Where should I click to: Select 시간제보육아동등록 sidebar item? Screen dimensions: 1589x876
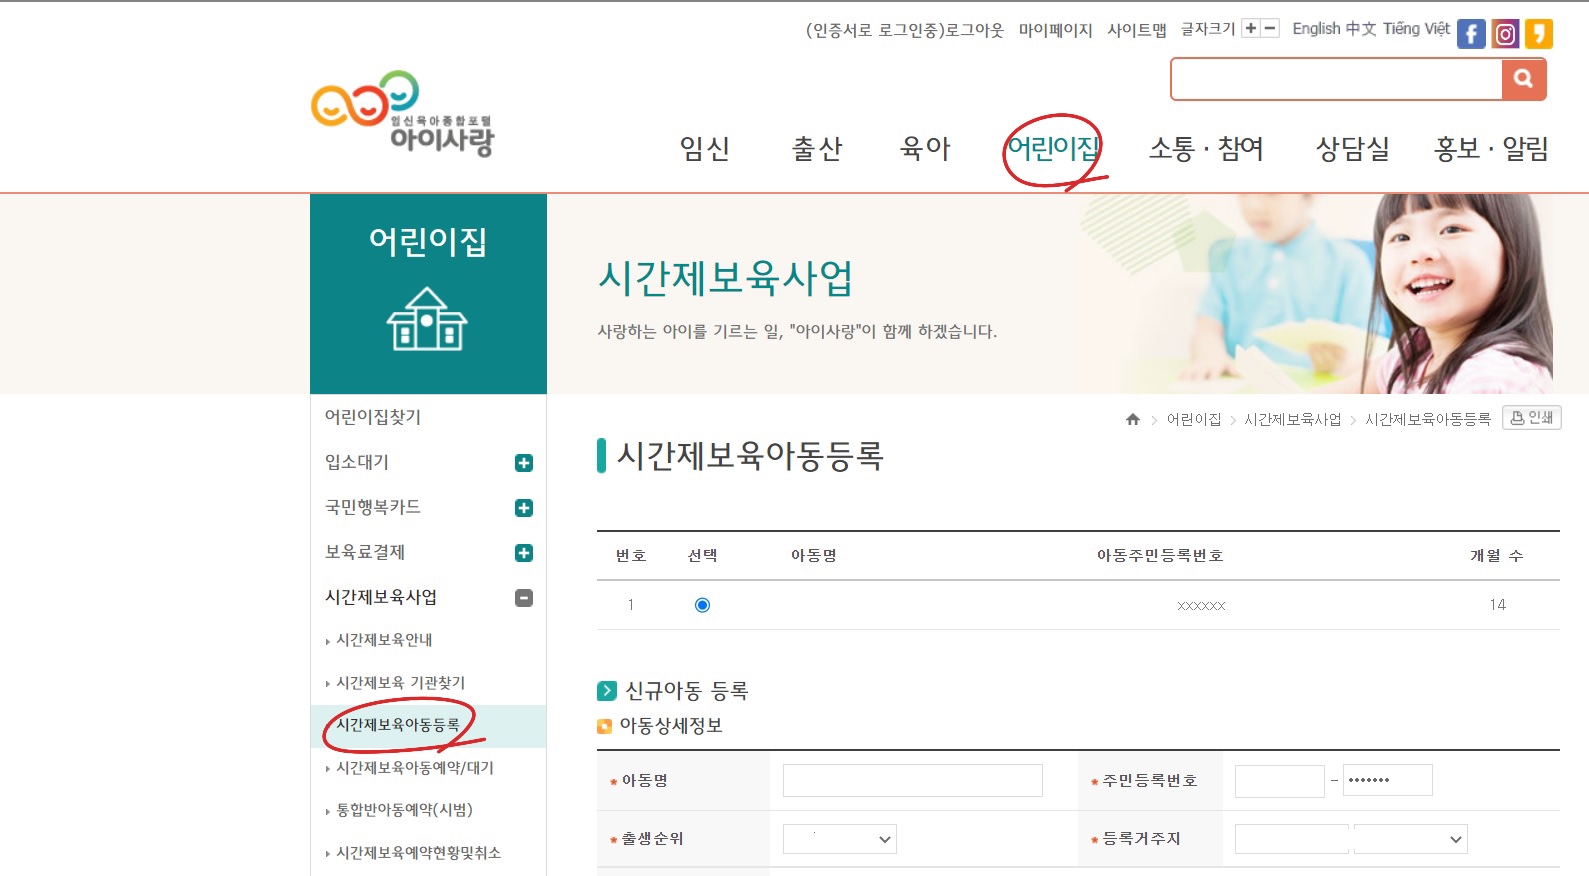coord(398,725)
